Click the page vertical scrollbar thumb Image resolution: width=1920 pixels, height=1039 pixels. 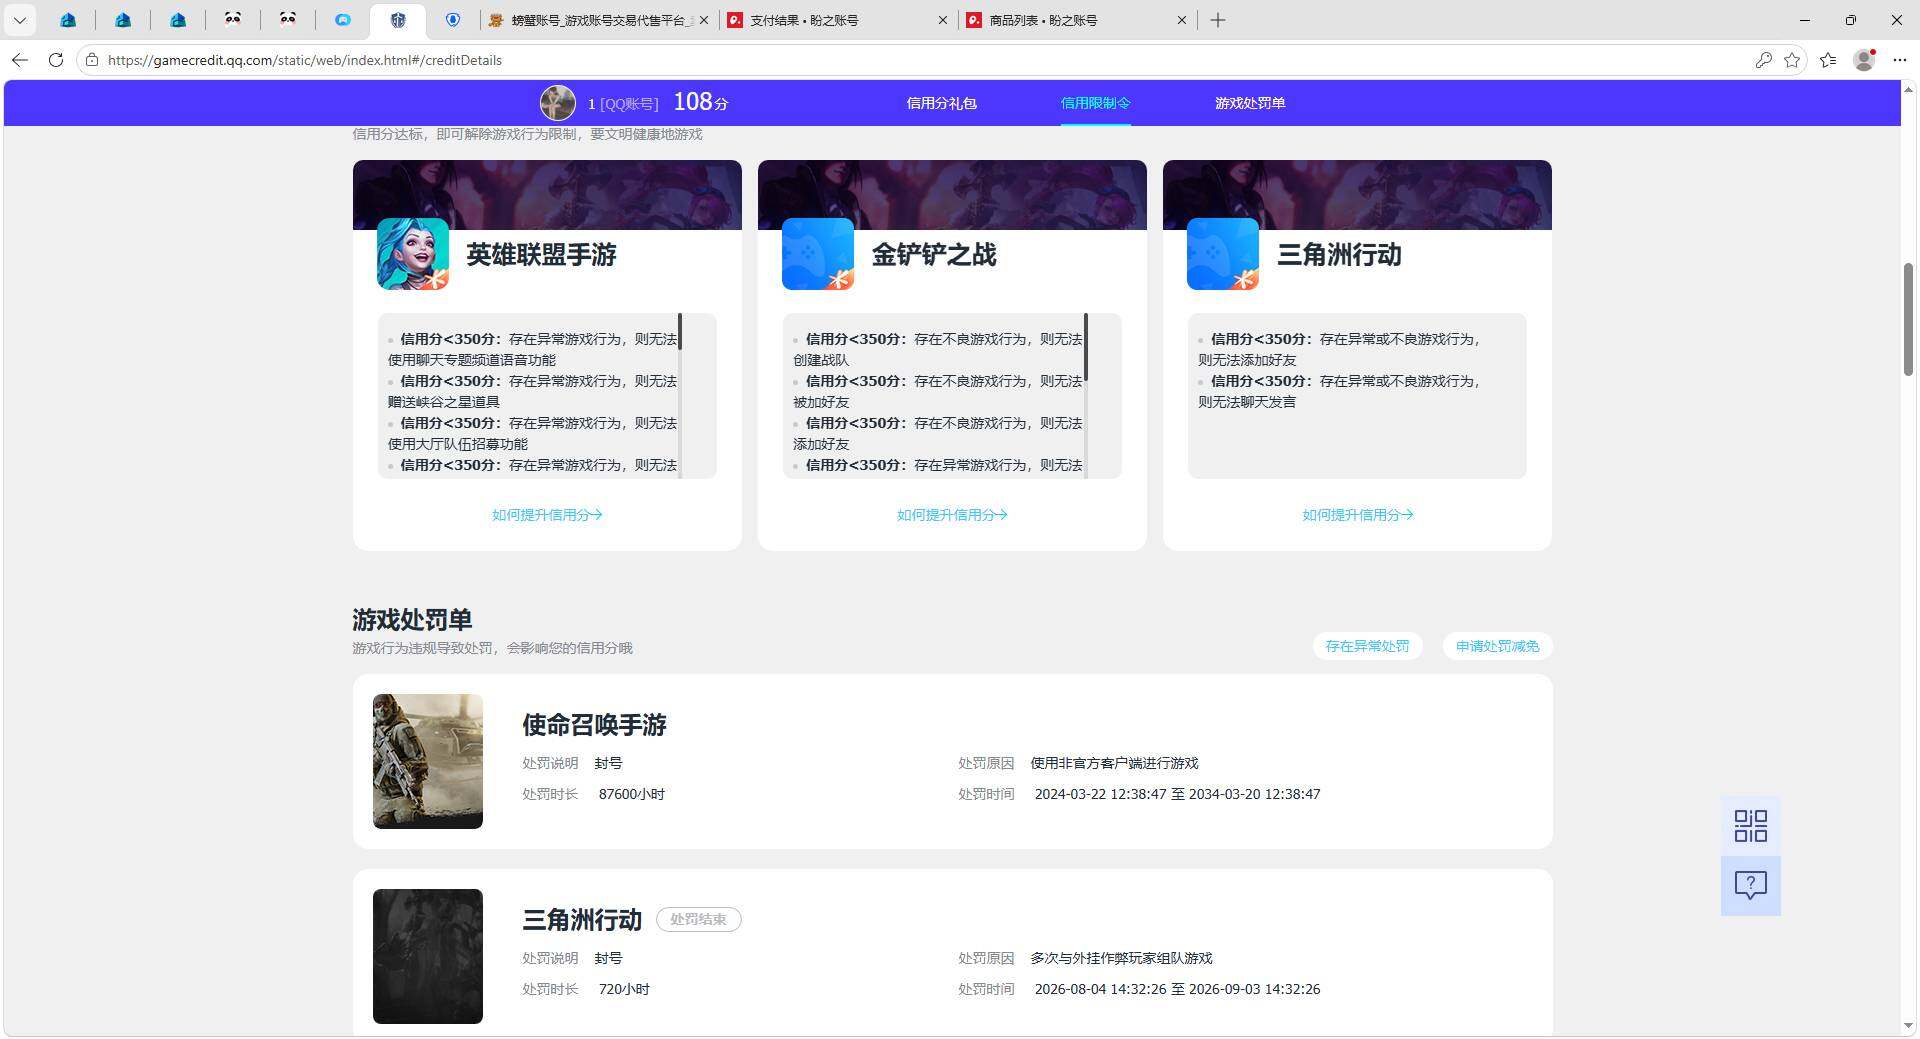[1908, 319]
